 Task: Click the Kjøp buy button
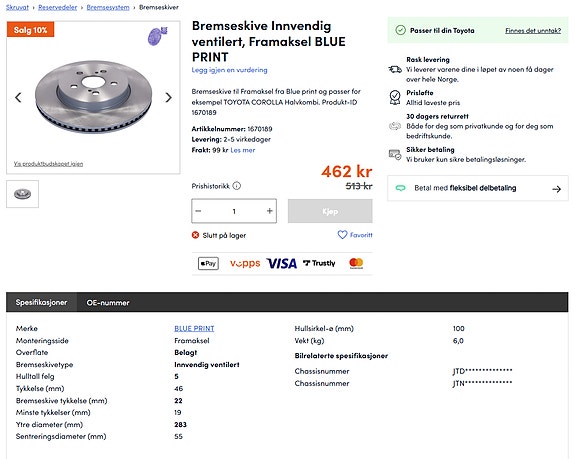pyautogui.click(x=330, y=211)
